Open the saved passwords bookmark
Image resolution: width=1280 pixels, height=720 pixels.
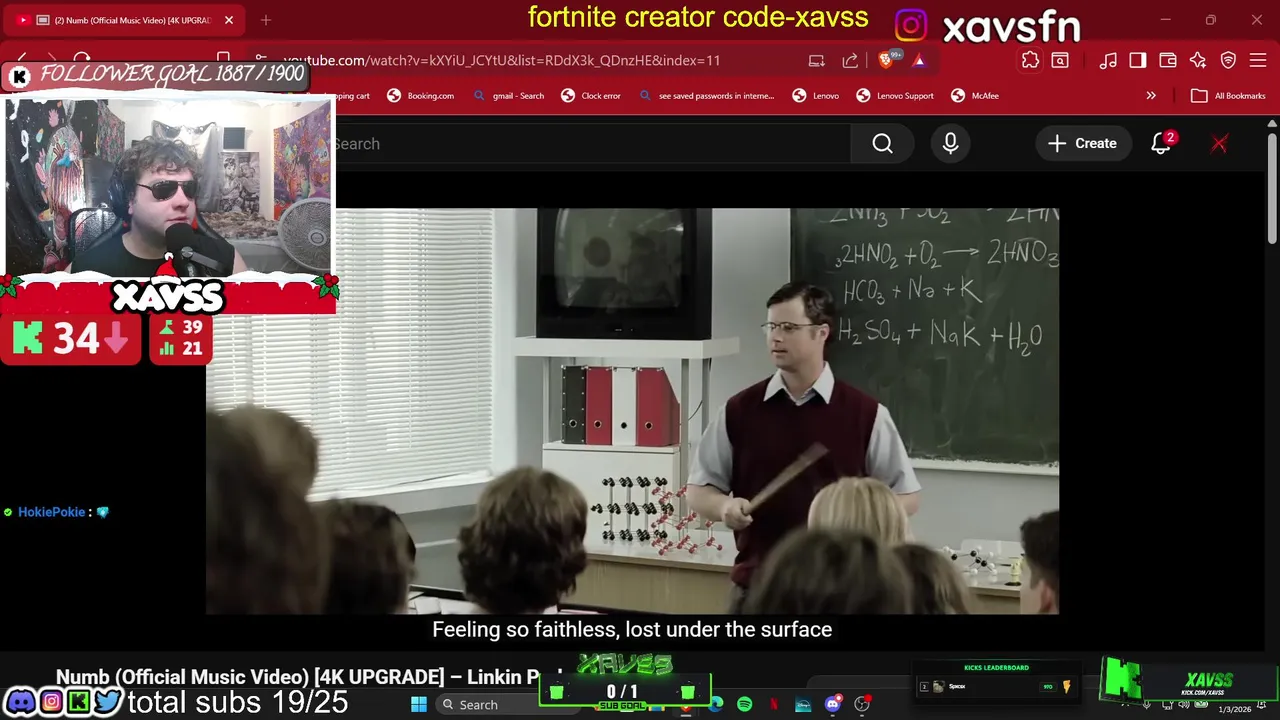[x=706, y=96]
